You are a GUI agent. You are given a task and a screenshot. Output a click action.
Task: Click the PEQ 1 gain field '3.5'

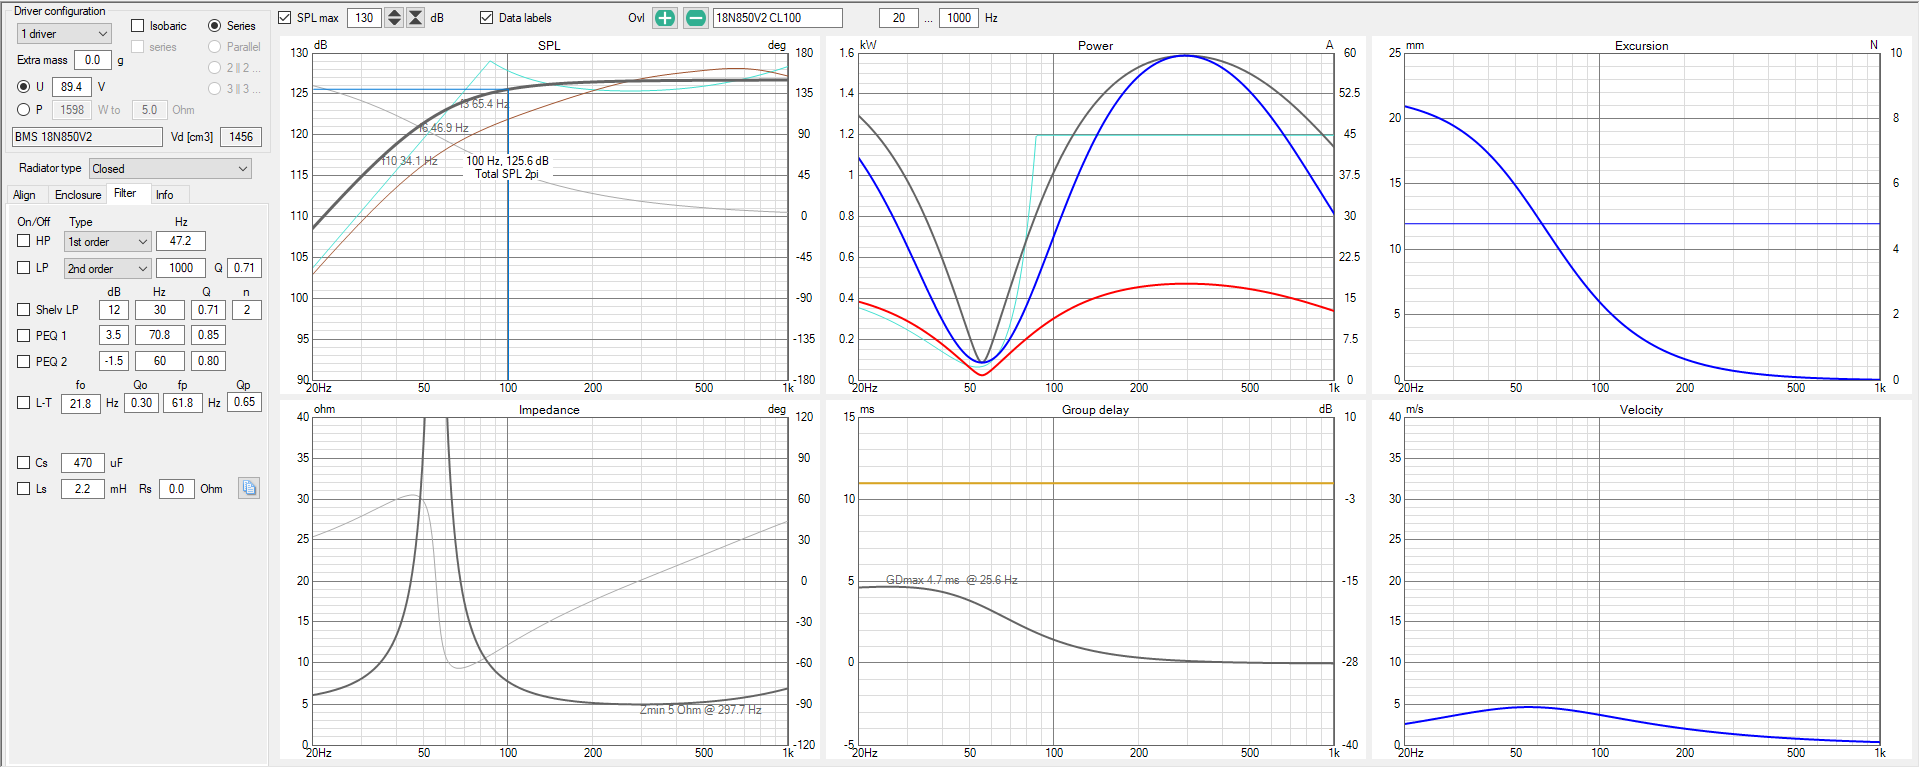click(114, 335)
